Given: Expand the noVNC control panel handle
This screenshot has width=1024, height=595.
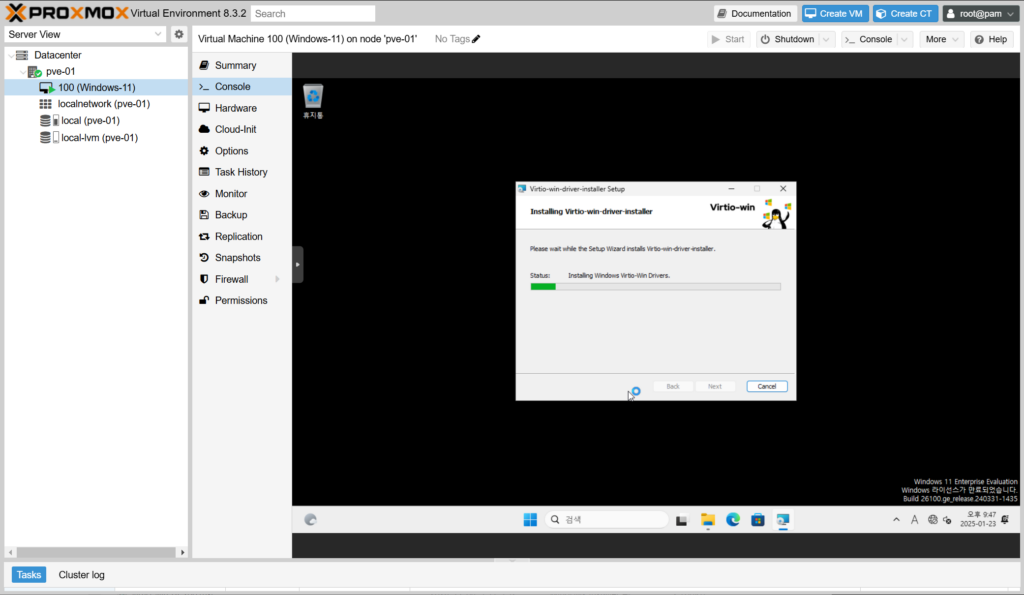Looking at the screenshot, I should click(297, 264).
